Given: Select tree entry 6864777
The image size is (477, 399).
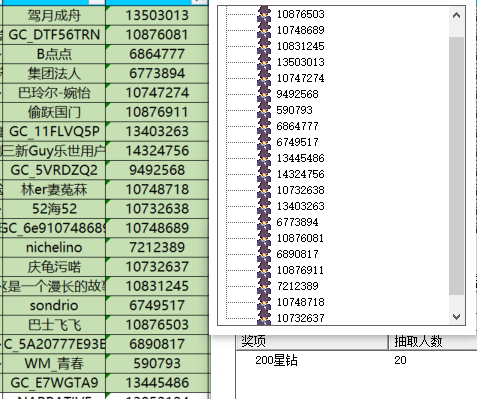Looking at the screenshot, I should pos(297,126).
